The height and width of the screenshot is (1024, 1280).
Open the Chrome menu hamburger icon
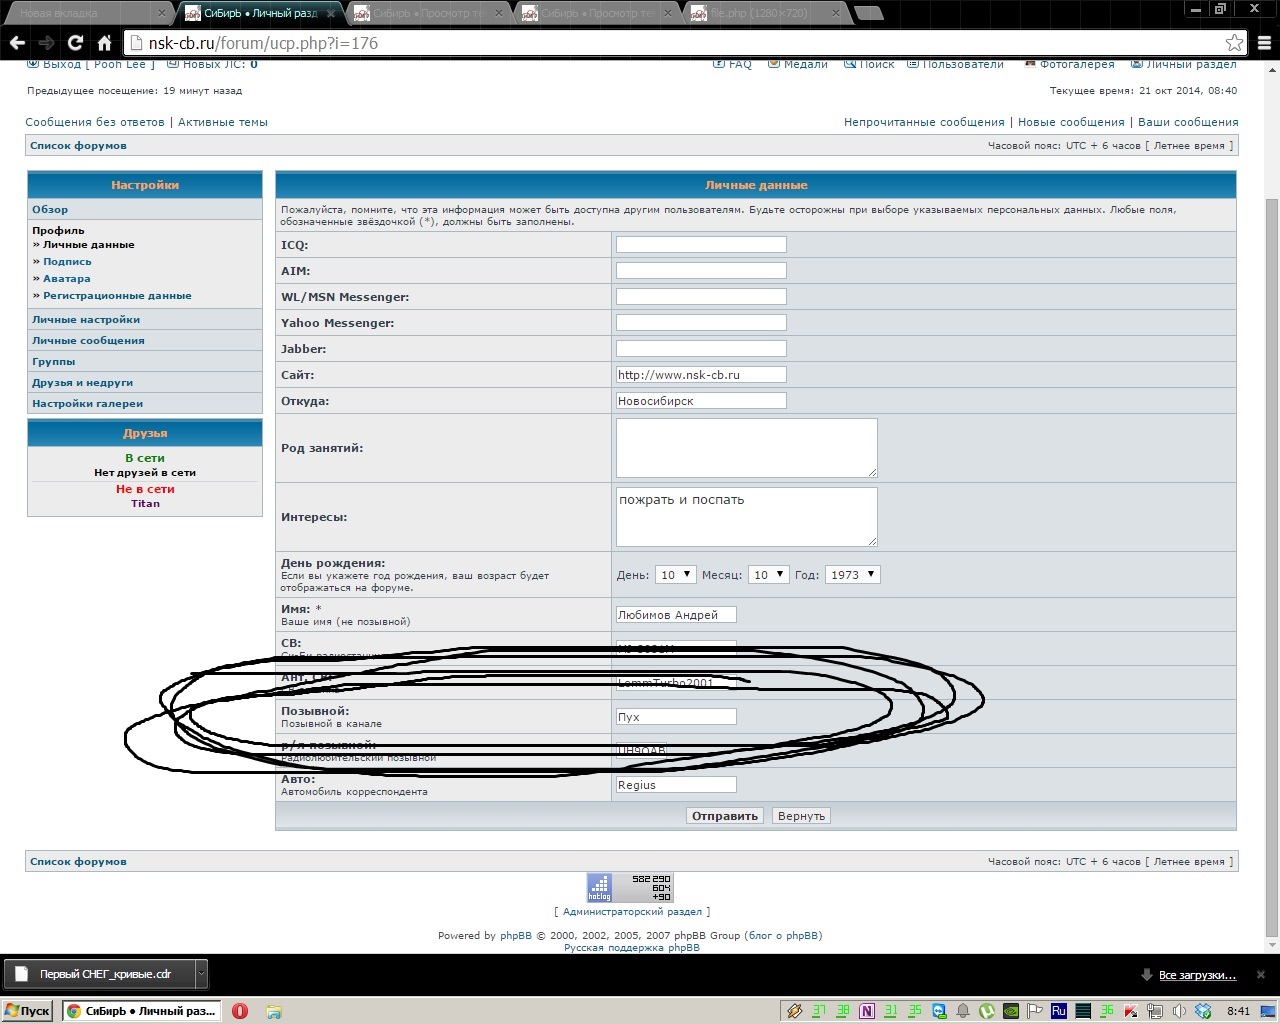pos(1265,43)
